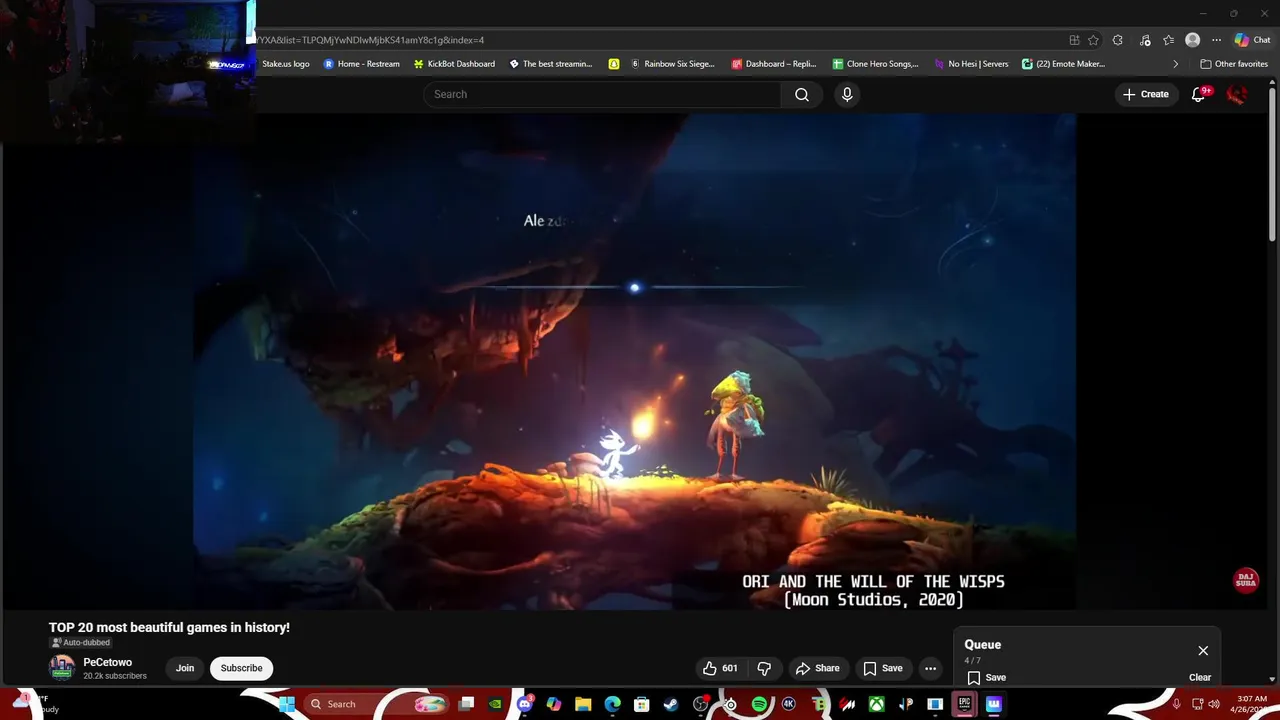Viewport: 1280px width, 720px height.
Task: Open NVIDIA app from taskbar
Action: pos(496,704)
